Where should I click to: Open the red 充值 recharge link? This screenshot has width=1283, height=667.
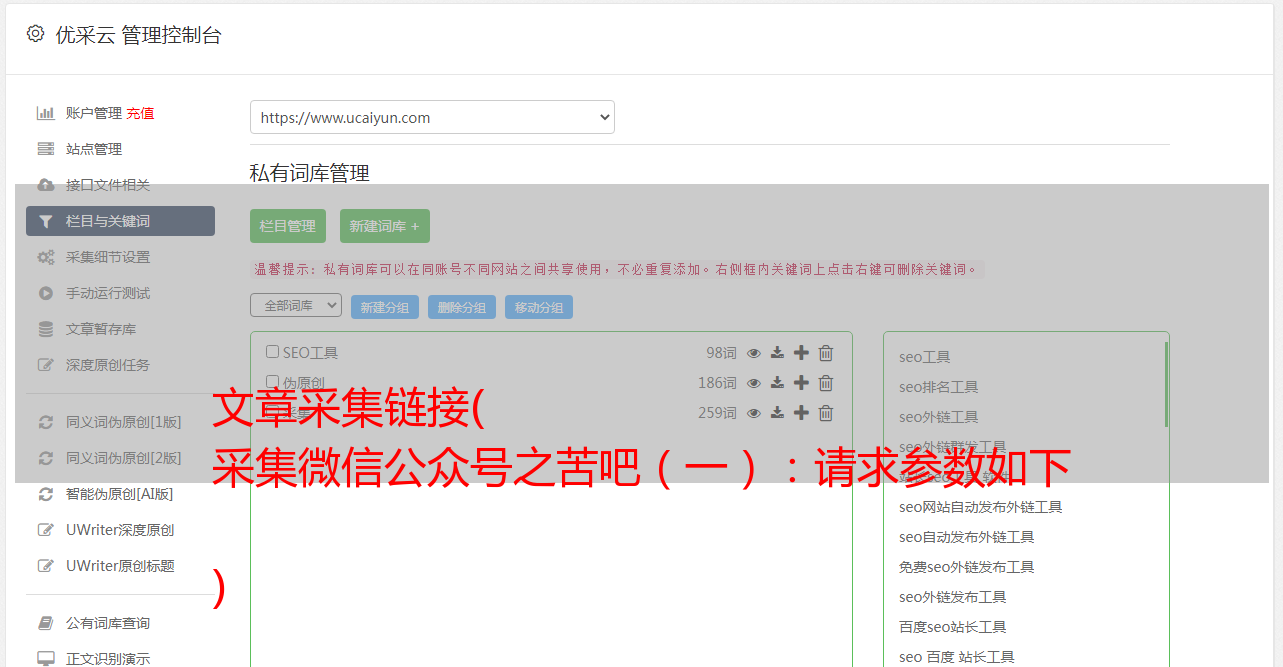(x=140, y=114)
